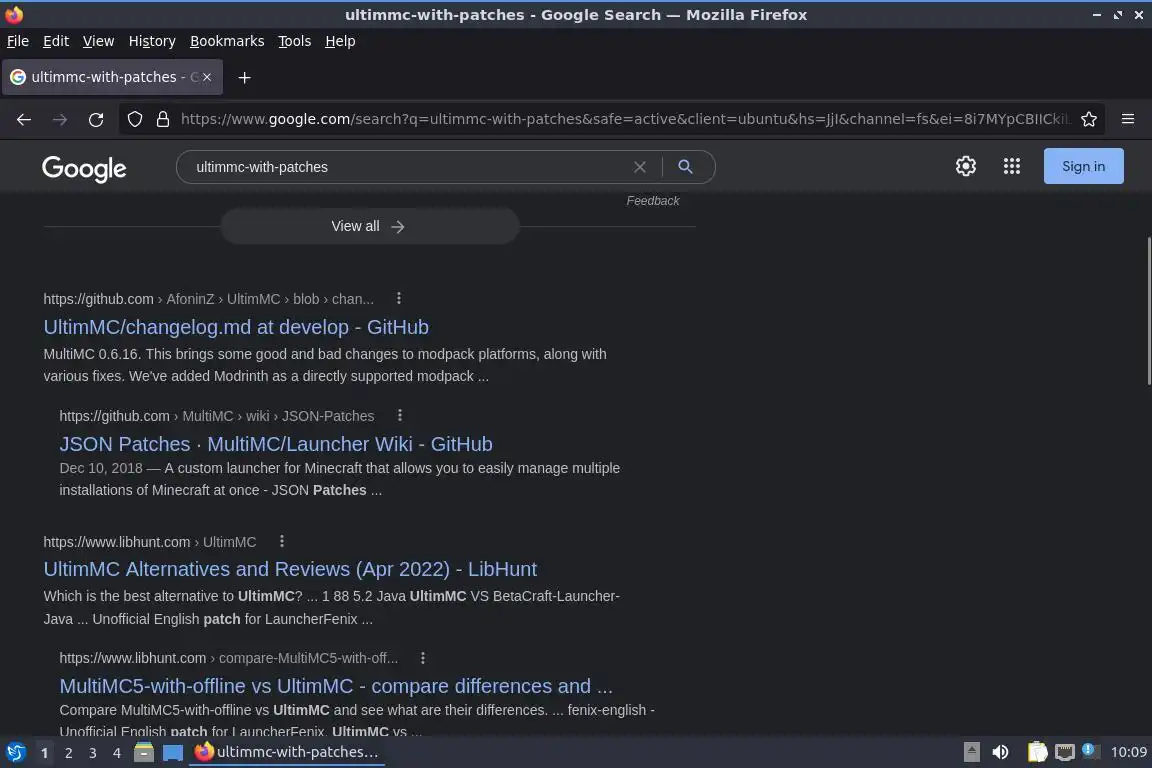Open the Help menu
The width and height of the screenshot is (1152, 768).
click(340, 41)
